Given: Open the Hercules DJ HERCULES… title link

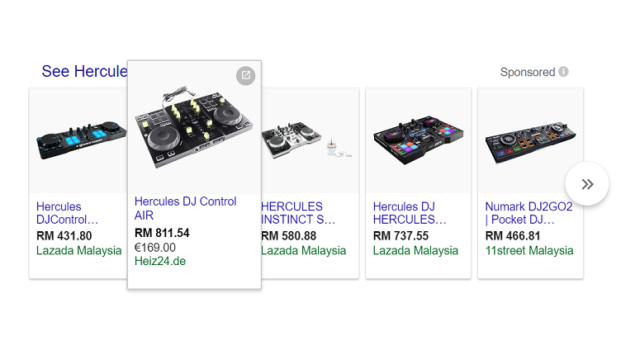Looking at the screenshot, I should pyautogui.click(x=409, y=213).
